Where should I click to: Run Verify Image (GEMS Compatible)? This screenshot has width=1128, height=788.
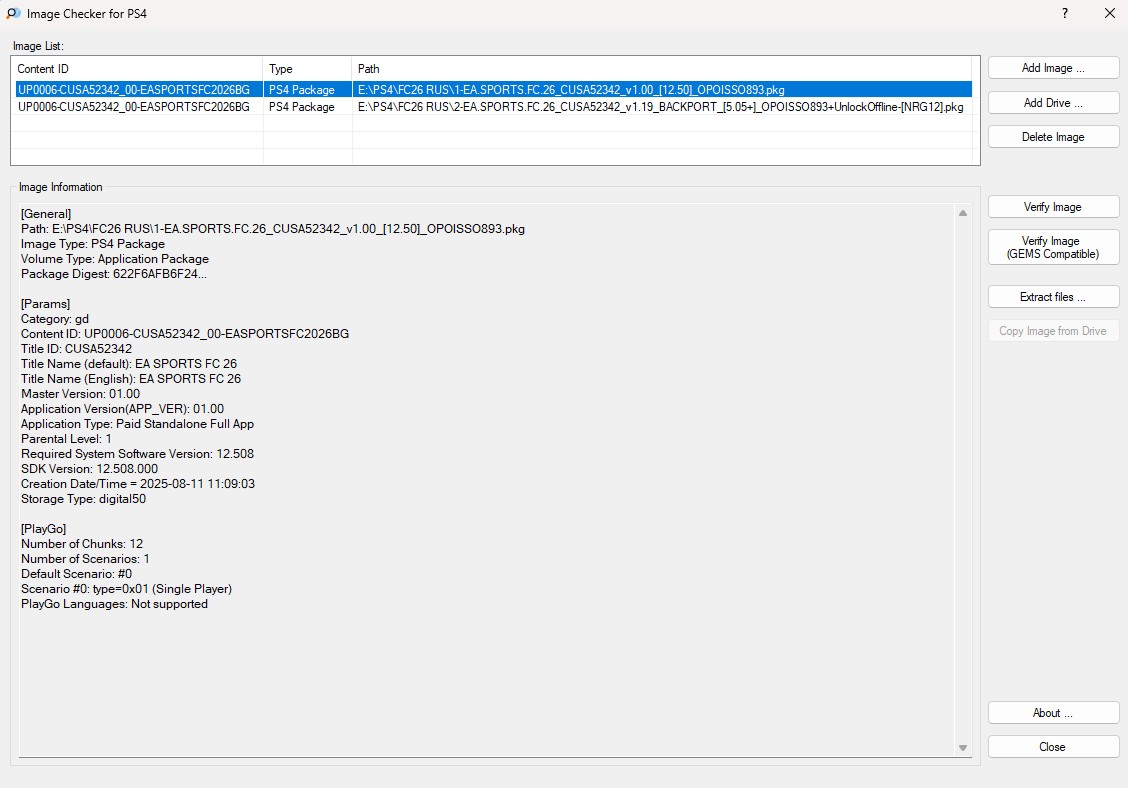[x=1053, y=248]
